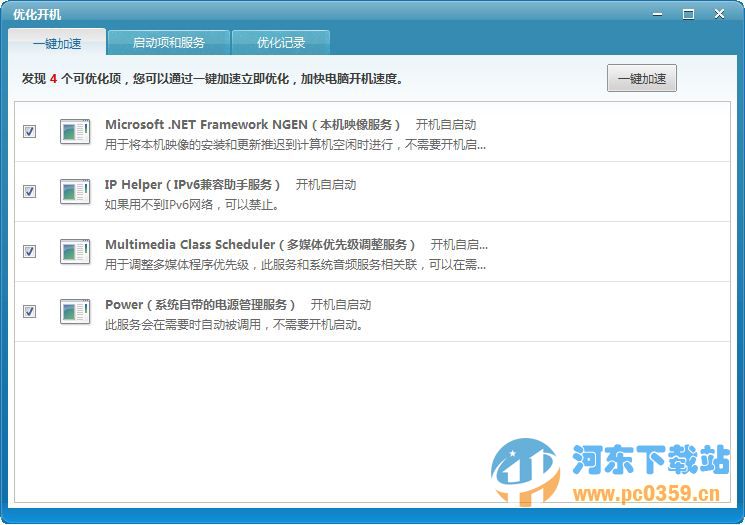
Task: Click 开机自启动 status next to Power
Action: 341,305
